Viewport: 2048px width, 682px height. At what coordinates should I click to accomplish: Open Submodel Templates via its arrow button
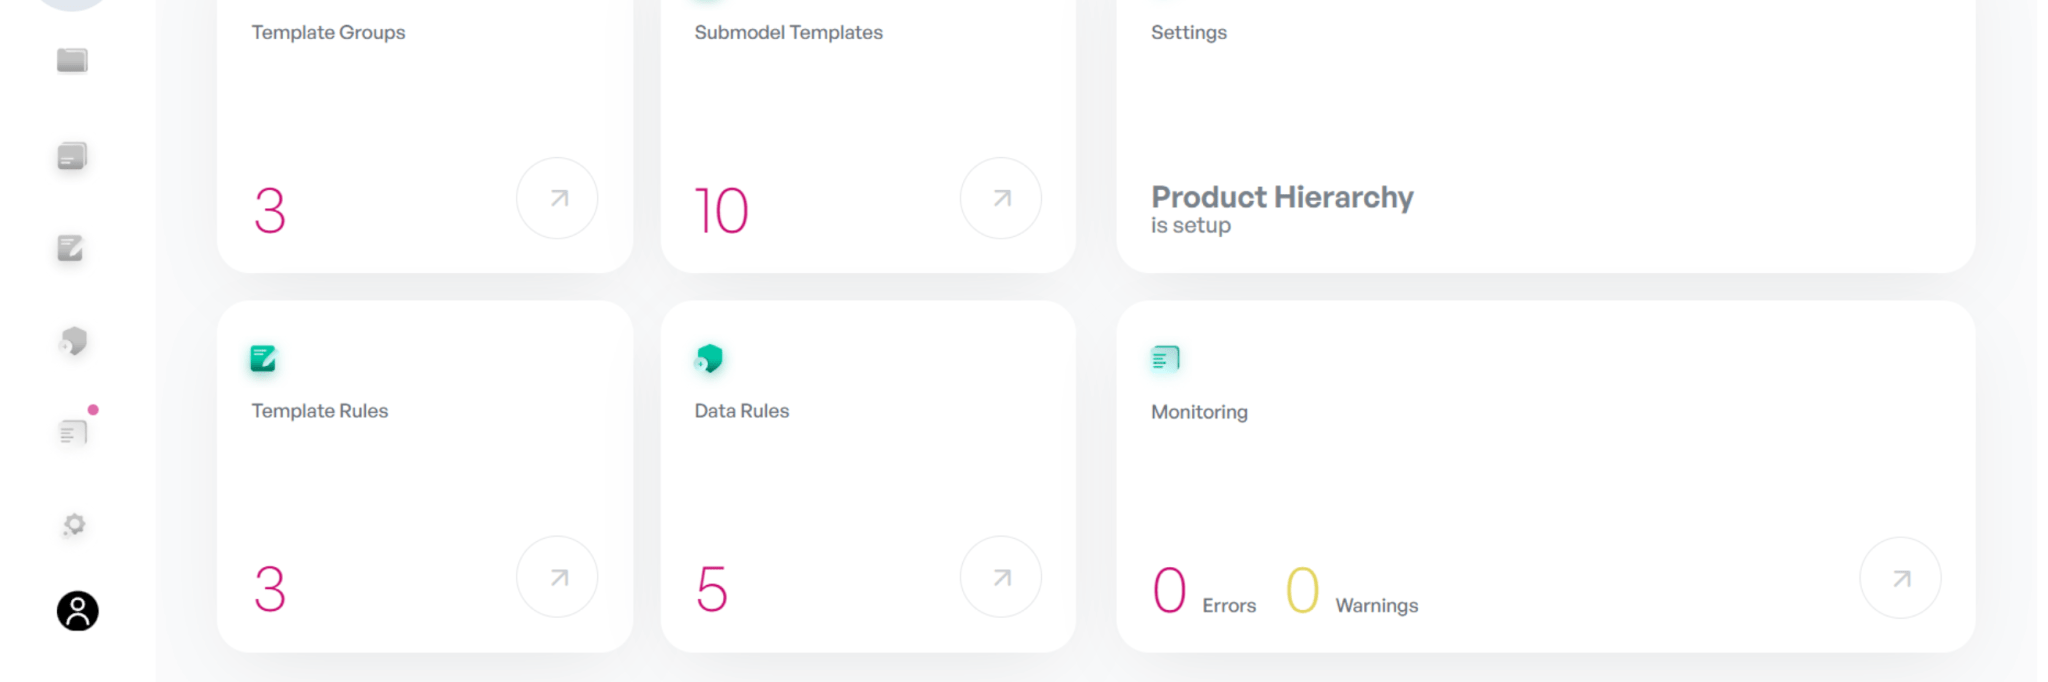point(1001,198)
